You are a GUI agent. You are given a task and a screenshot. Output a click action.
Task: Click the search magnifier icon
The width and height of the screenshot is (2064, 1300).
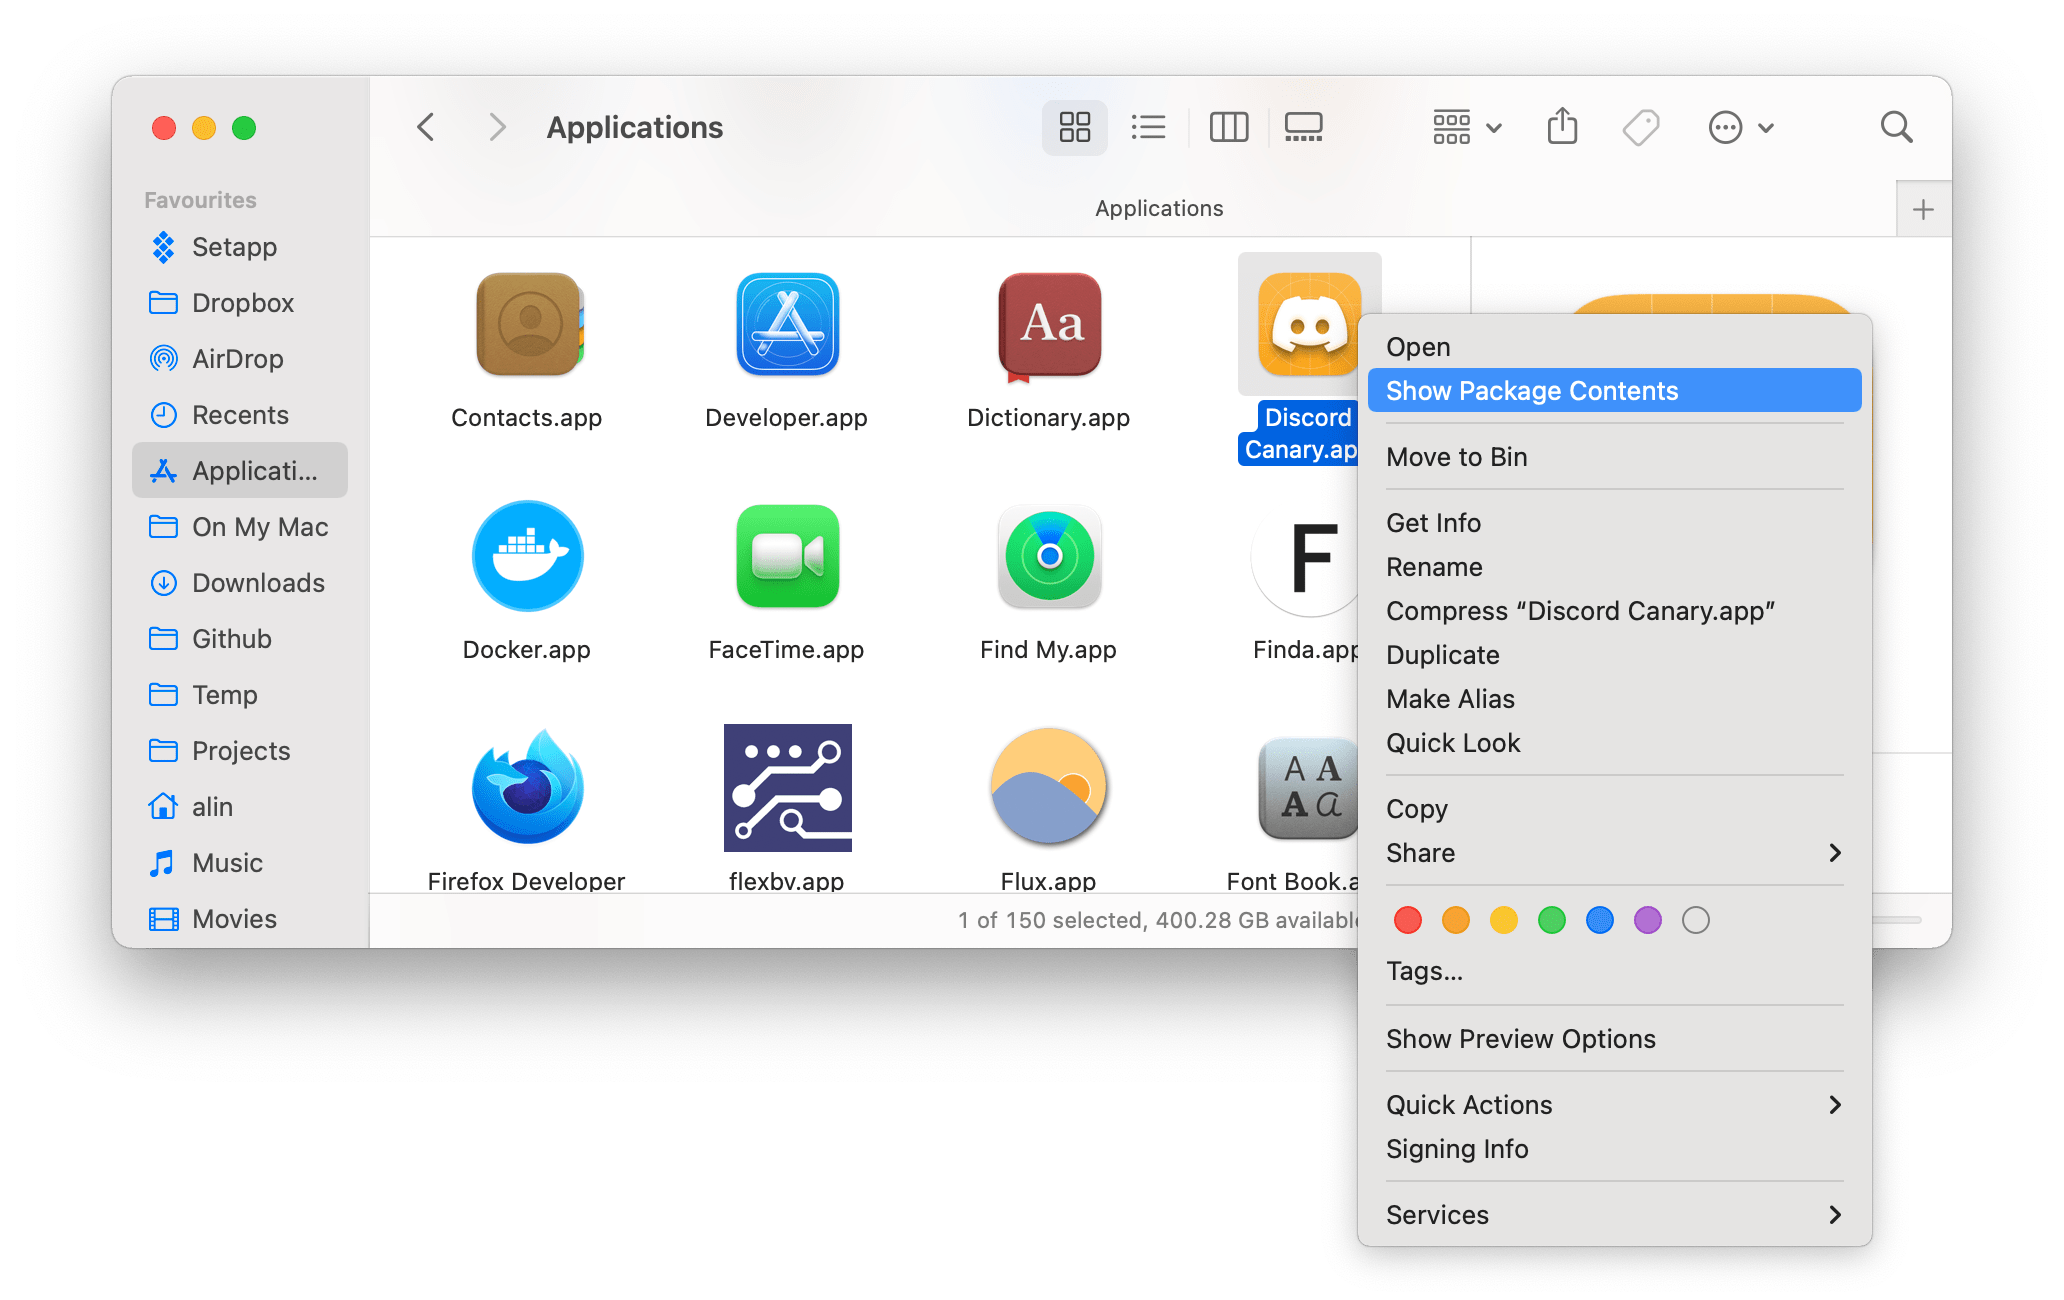click(1896, 127)
